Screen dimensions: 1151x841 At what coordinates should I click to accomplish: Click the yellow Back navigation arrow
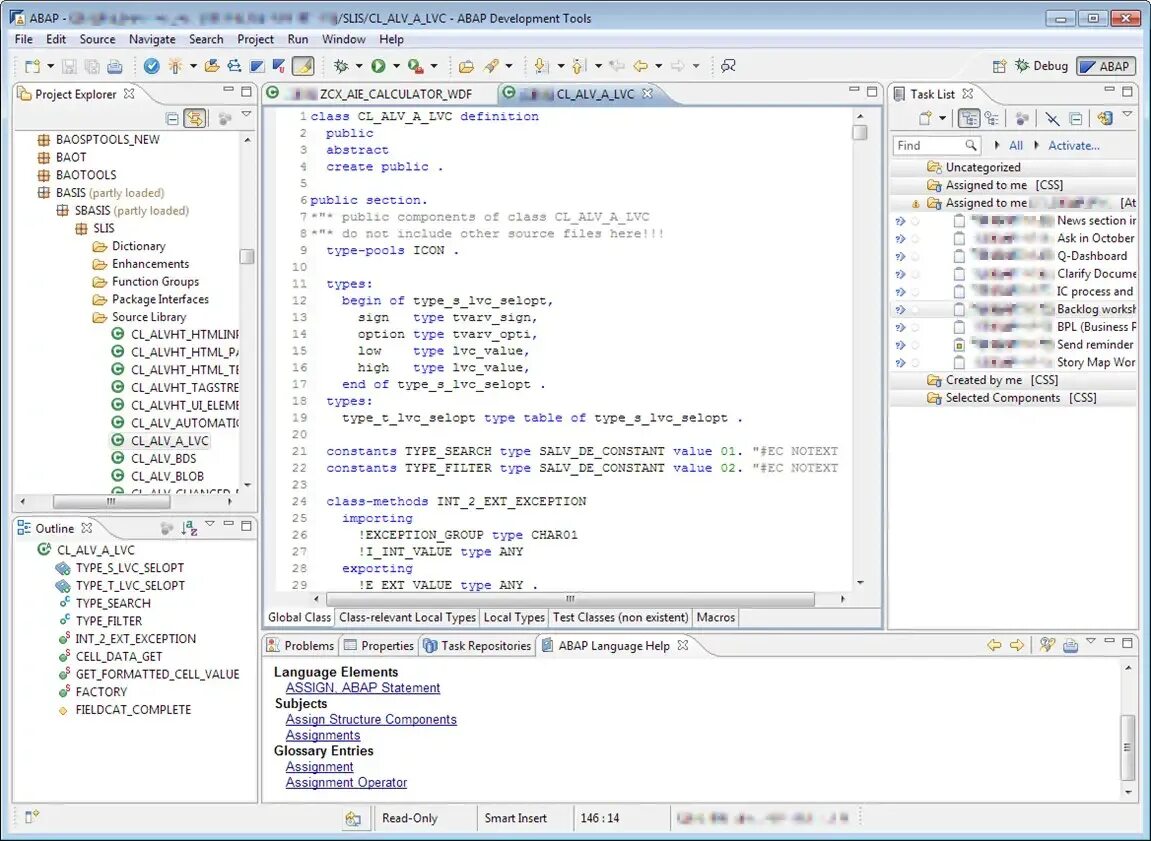(641, 67)
